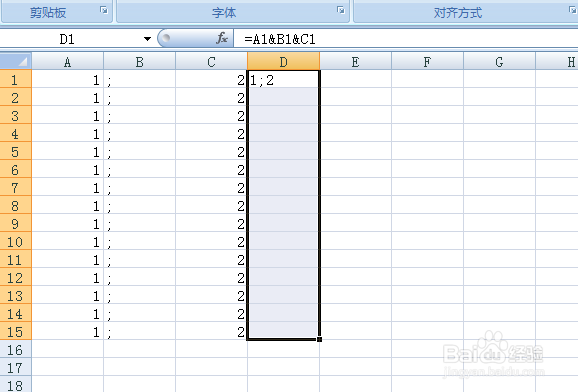The image size is (578, 392).
Task: Open the Clipboard (剪贴板) dialog launcher
Action: [x=104, y=10]
